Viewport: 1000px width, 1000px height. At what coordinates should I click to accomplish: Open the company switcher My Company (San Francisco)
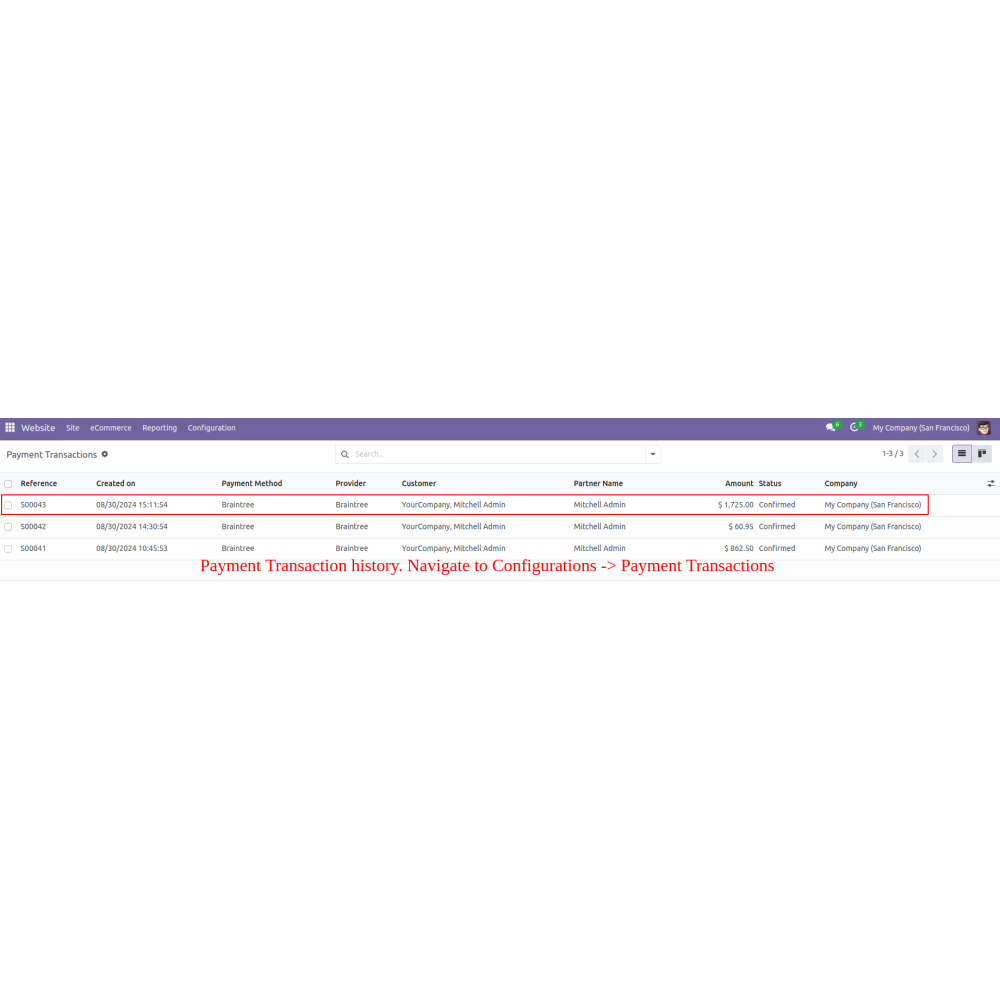[920, 428]
